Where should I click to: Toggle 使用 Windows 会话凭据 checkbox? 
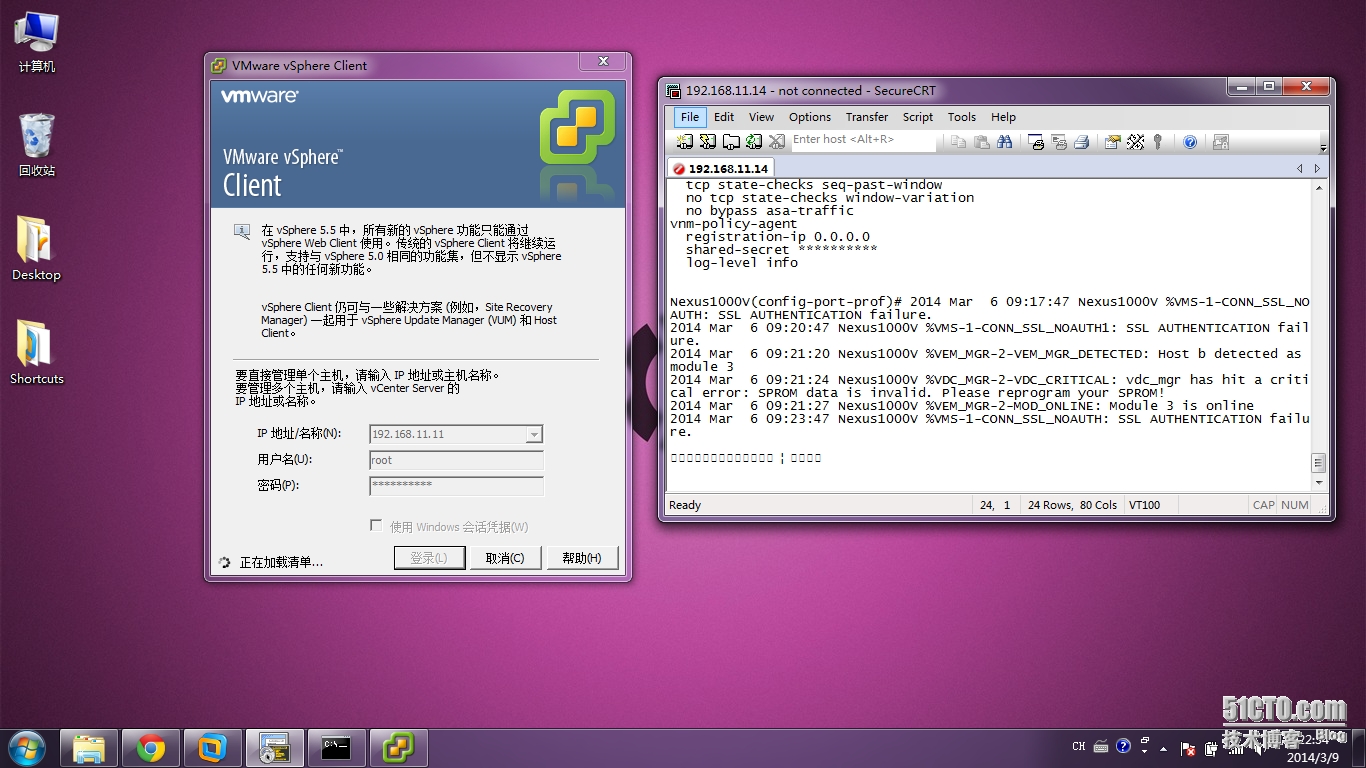[376, 526]
